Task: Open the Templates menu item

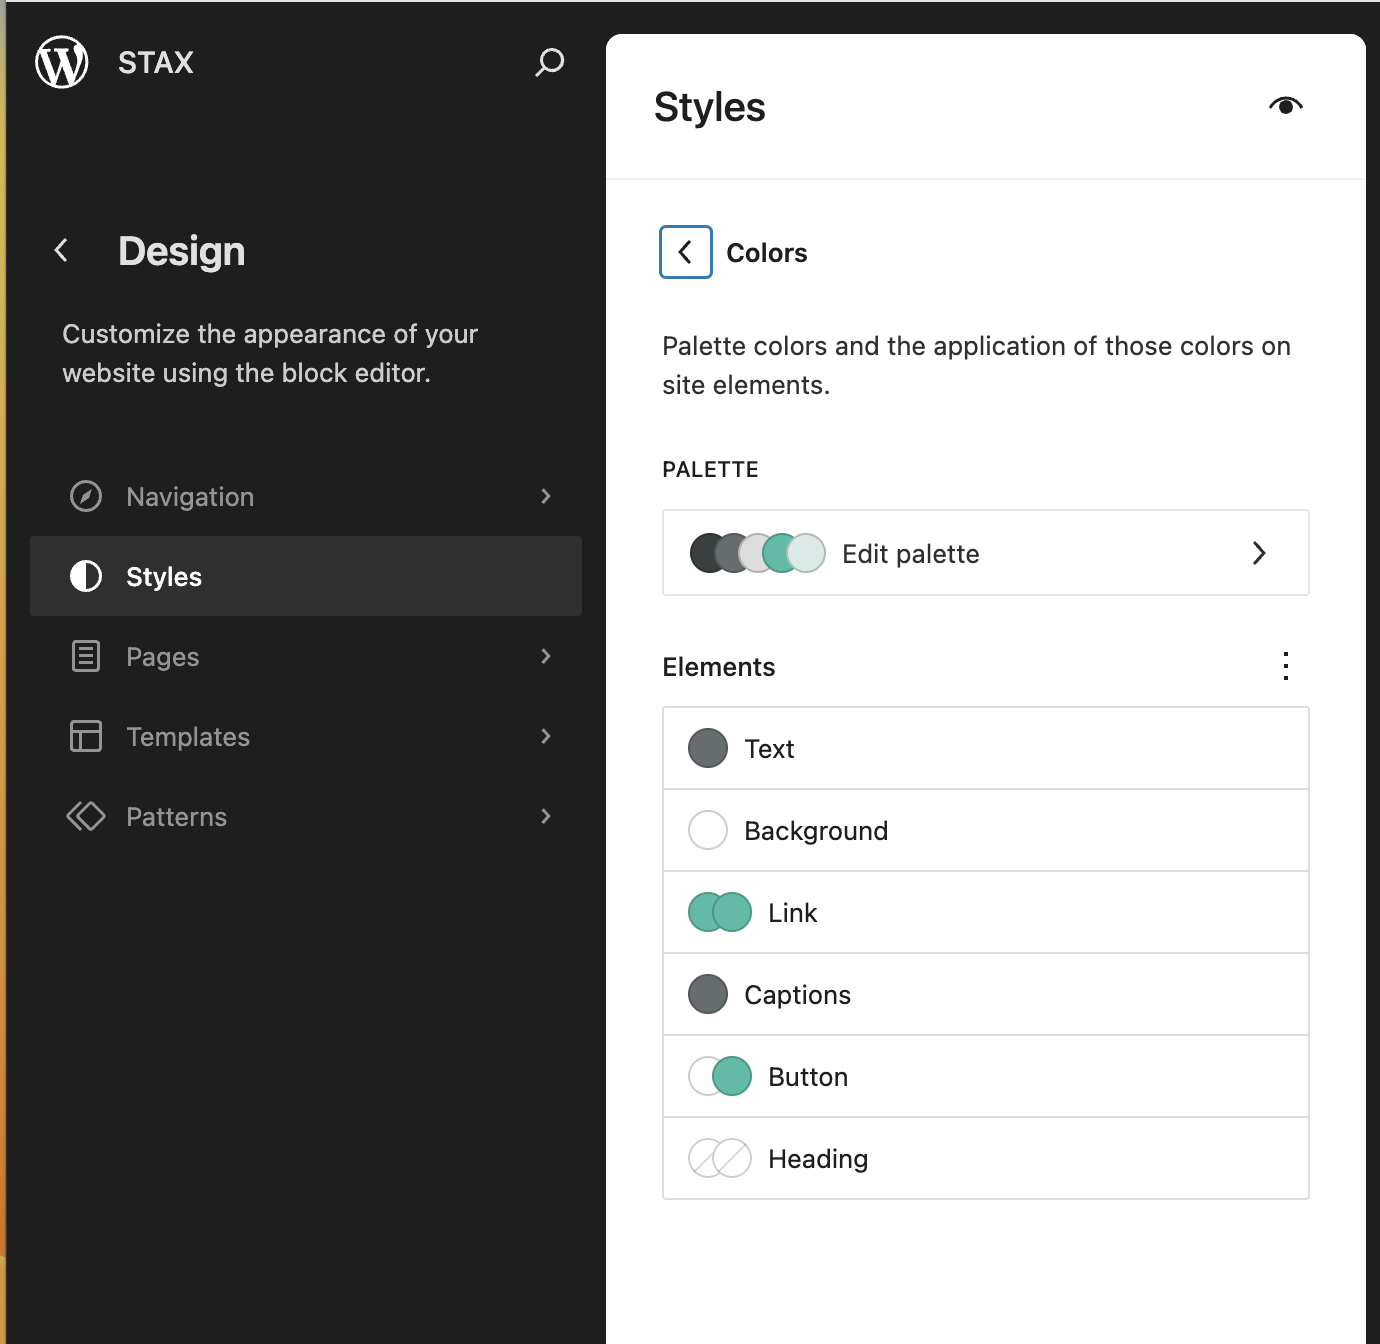Action: pyautogui.click(x=306, y=736)
